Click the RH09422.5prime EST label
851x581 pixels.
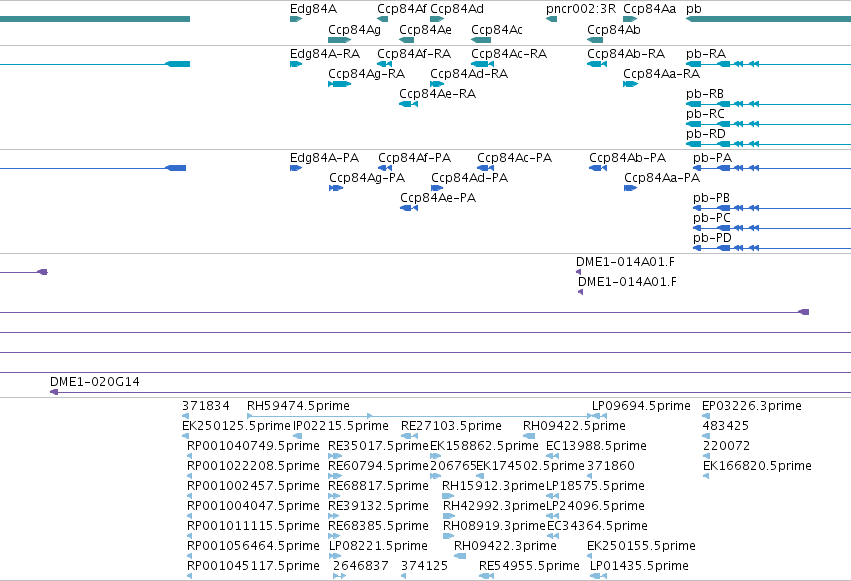coord(574,426)
